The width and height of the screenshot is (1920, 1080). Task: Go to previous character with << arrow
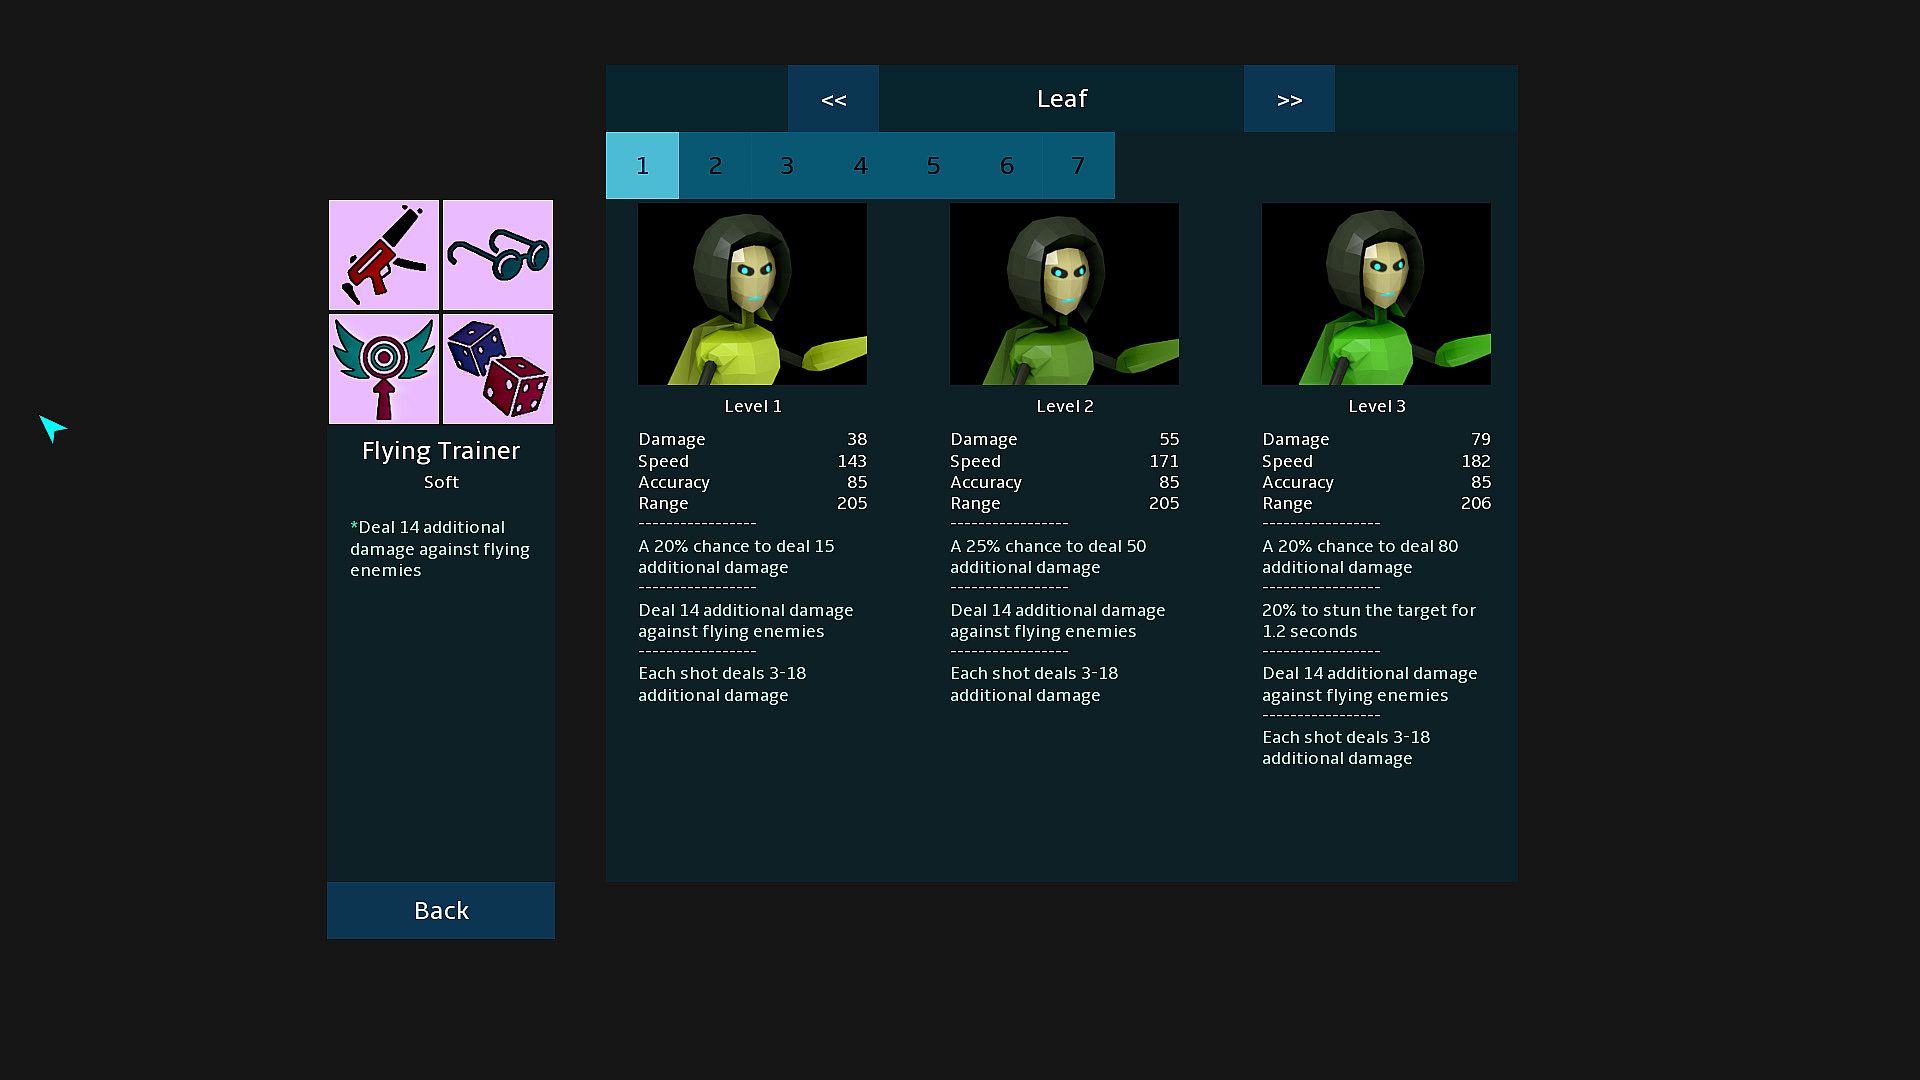coord(833,99)
